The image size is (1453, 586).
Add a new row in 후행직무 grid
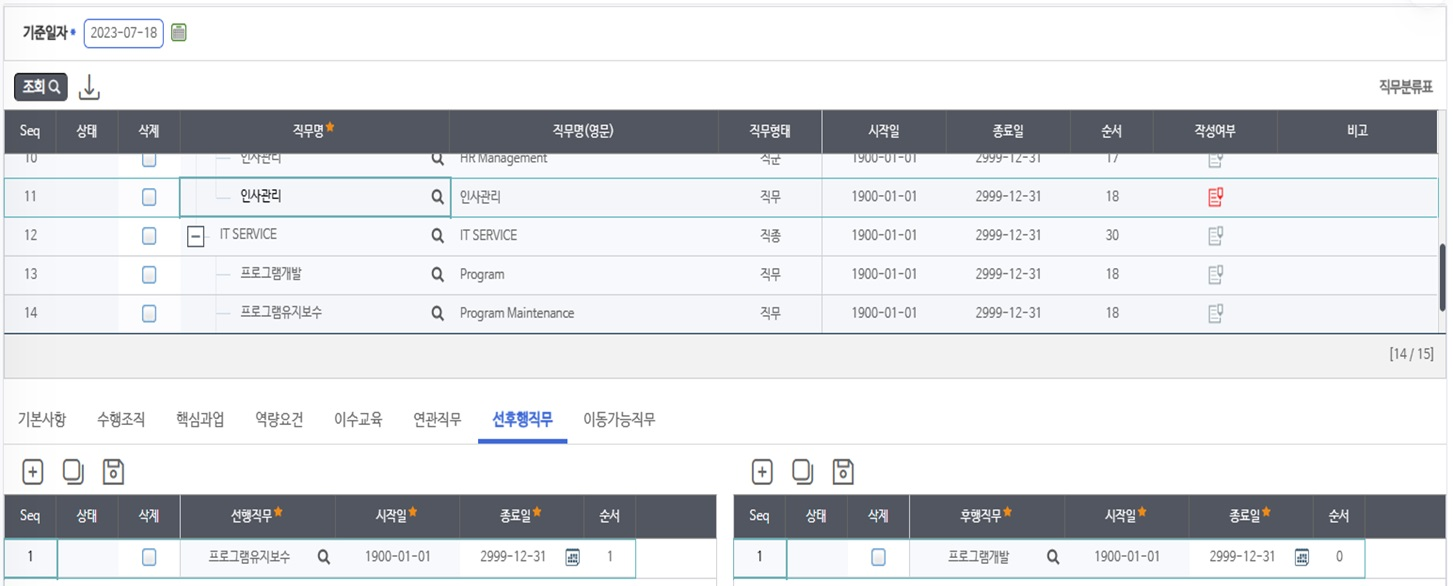coord(762,472)
